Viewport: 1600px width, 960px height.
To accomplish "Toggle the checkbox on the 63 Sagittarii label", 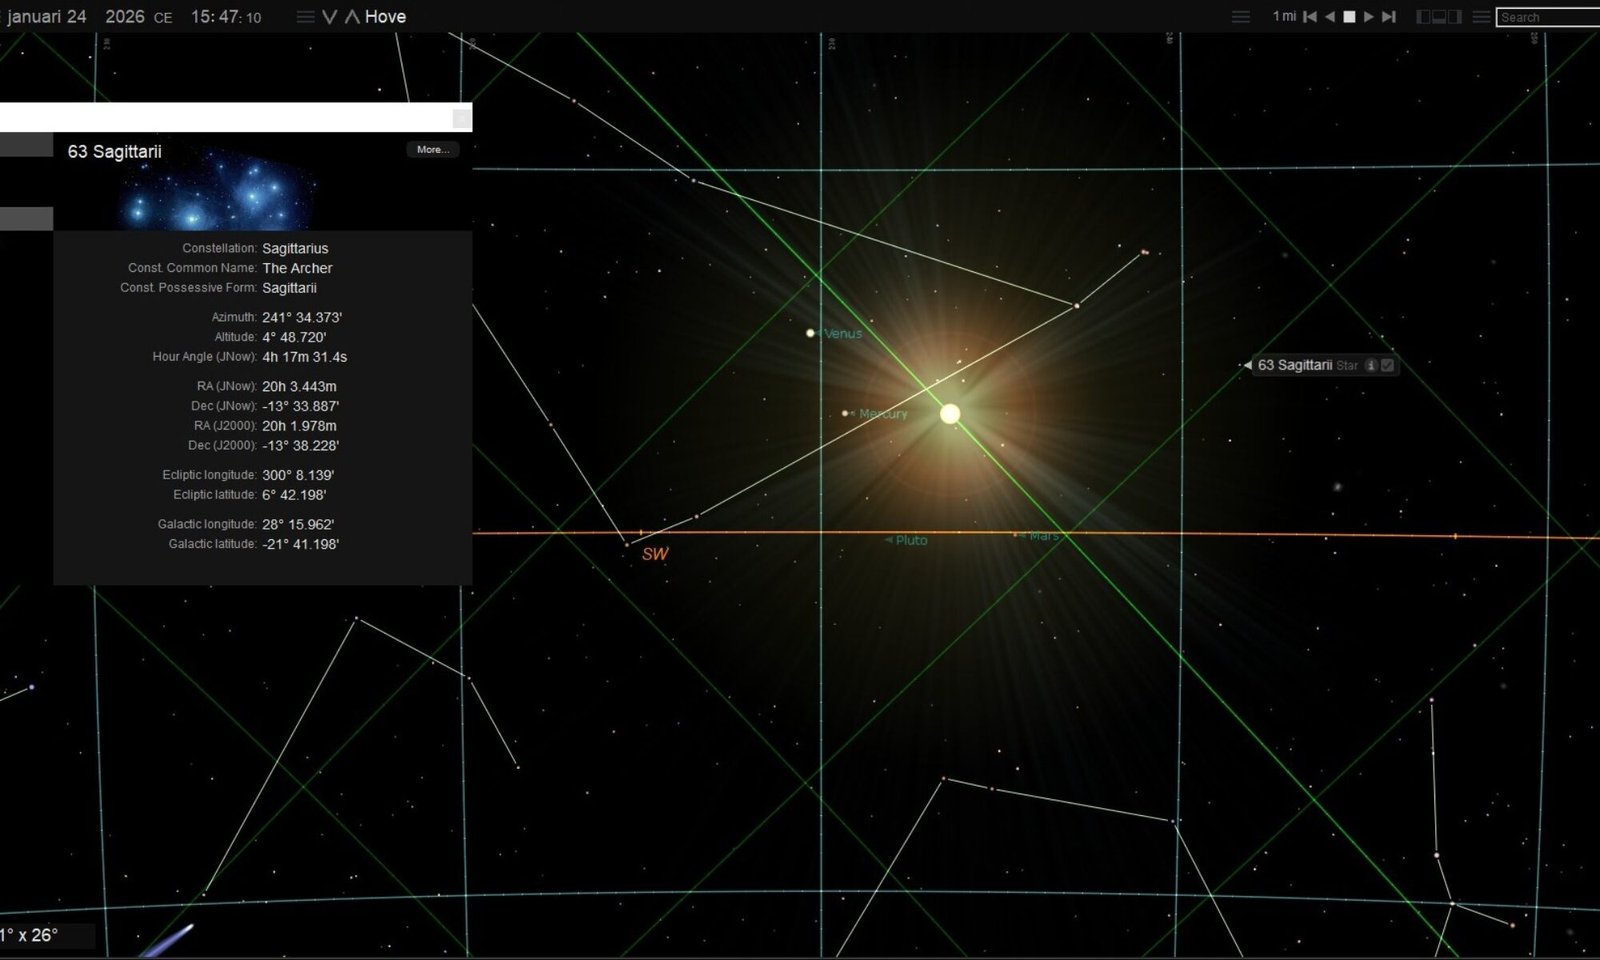I will [x=1387, y=366].
